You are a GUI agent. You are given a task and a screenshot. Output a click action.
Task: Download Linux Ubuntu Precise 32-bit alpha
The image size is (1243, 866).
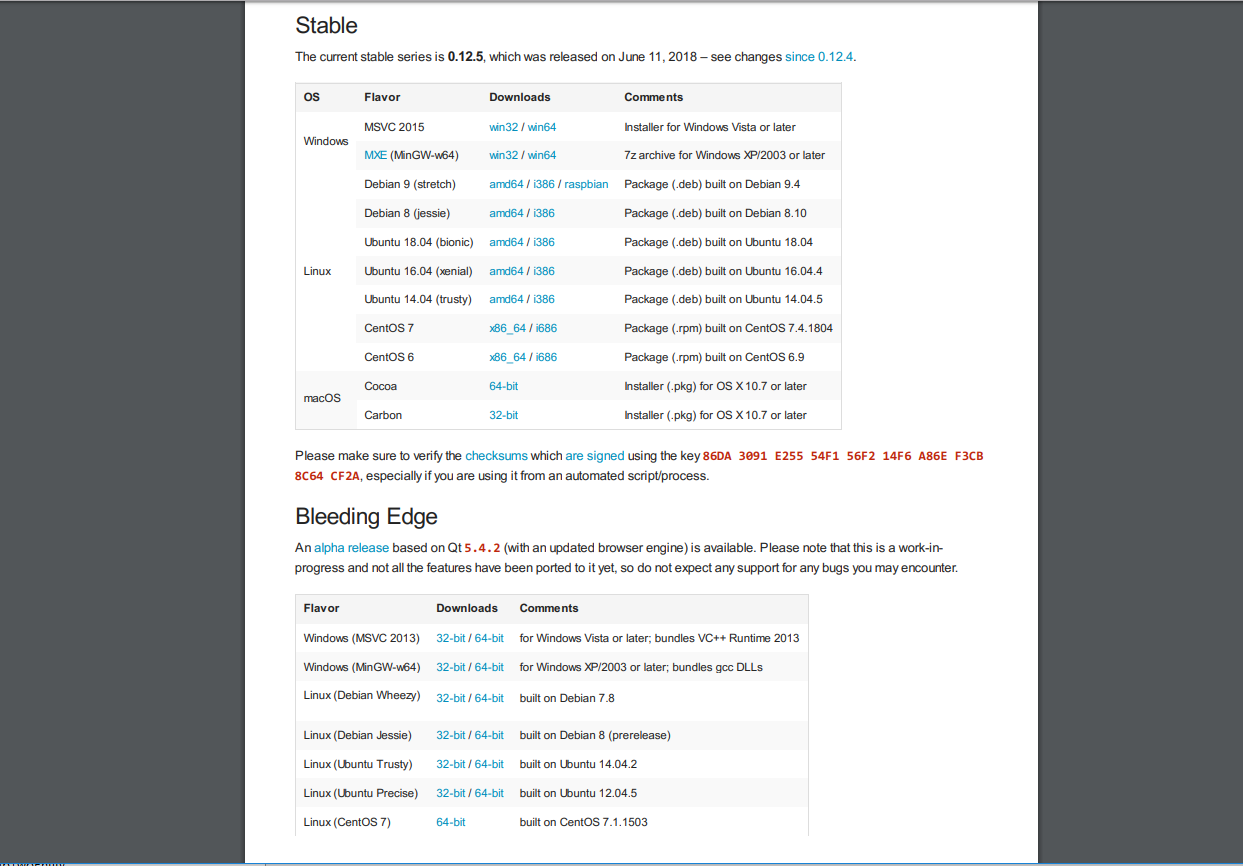point(451,793)
